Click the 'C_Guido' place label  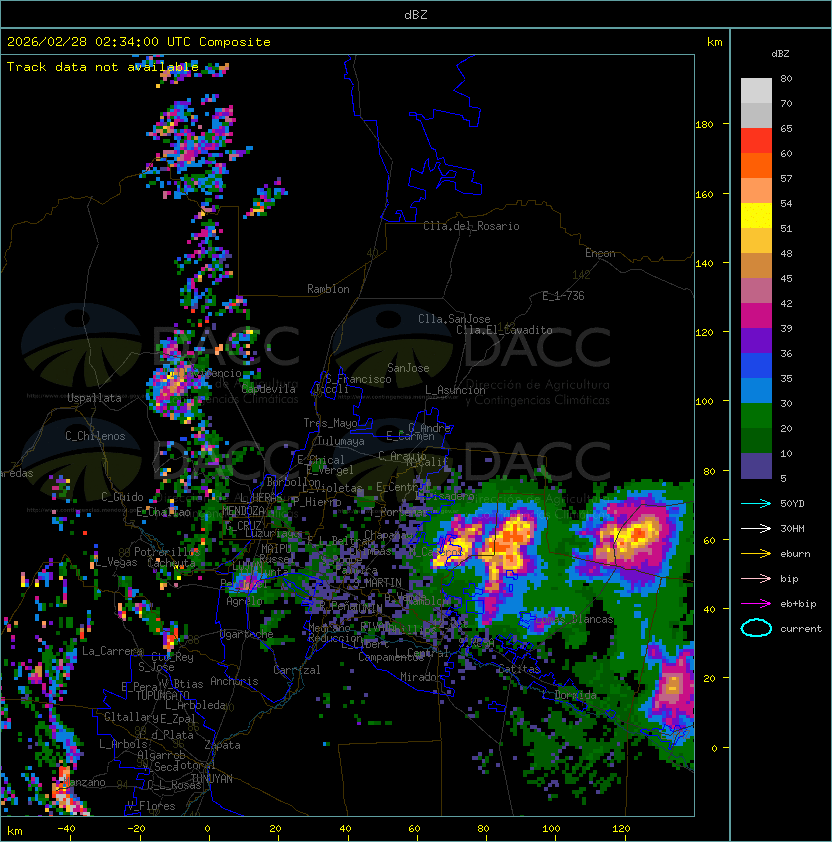point(122,497)
